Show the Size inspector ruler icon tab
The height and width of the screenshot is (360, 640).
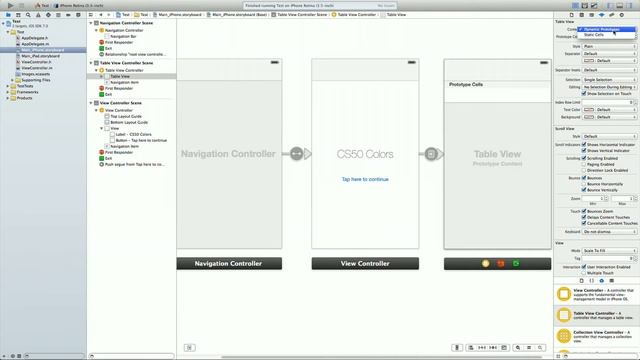pos(611,15)
